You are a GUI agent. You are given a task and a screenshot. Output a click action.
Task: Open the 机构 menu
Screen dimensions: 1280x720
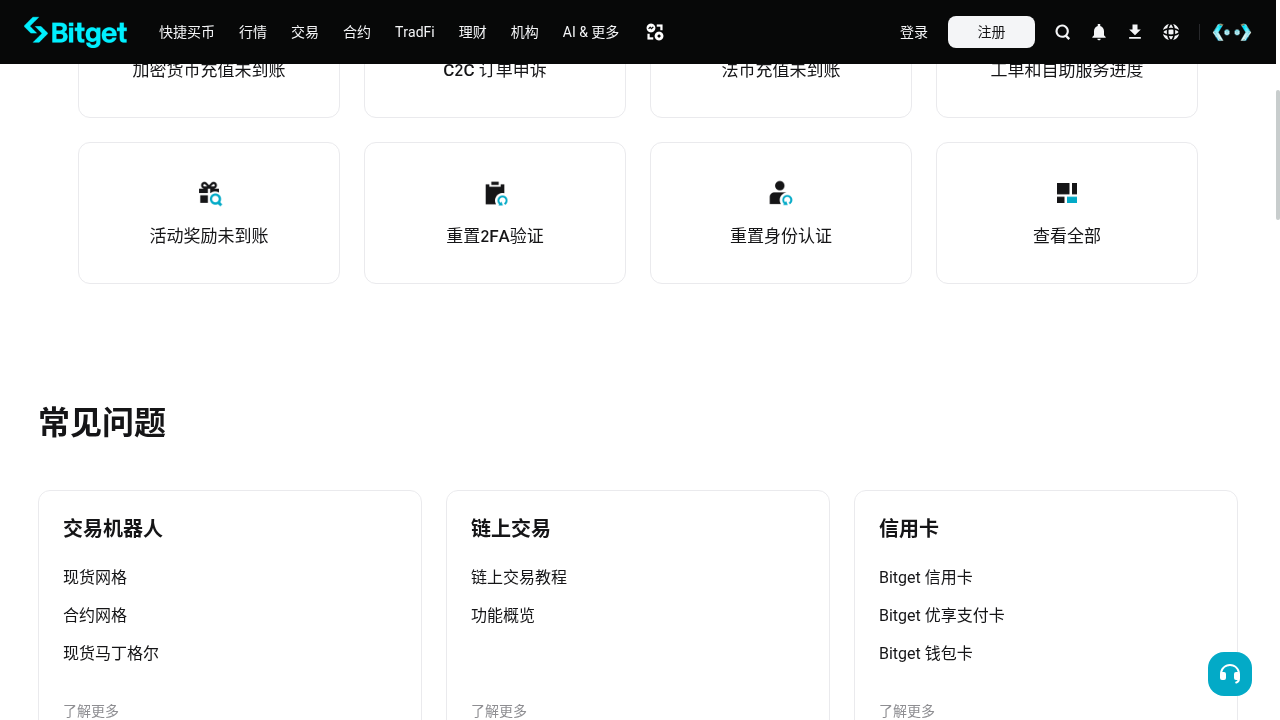coord(525,32)
